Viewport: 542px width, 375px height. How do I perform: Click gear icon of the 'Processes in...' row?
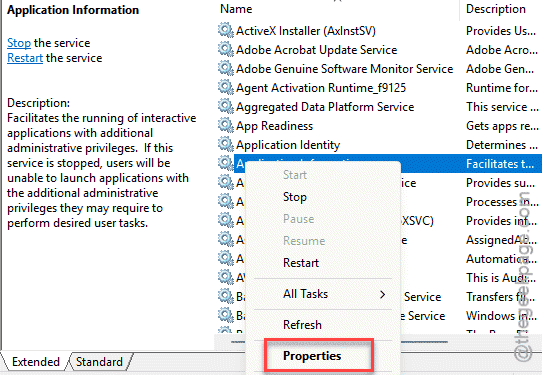(226, 201)
